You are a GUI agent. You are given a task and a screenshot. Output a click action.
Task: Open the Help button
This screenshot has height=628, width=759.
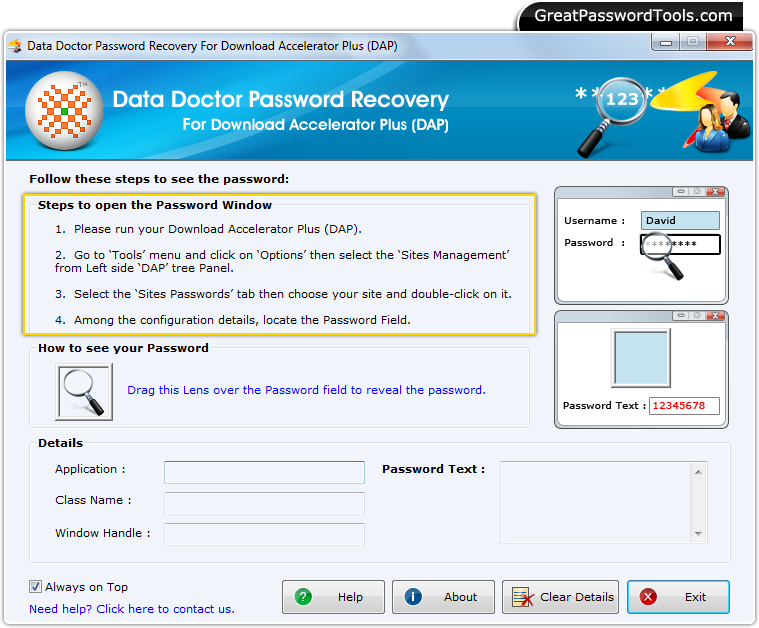[x=334, y=597]
